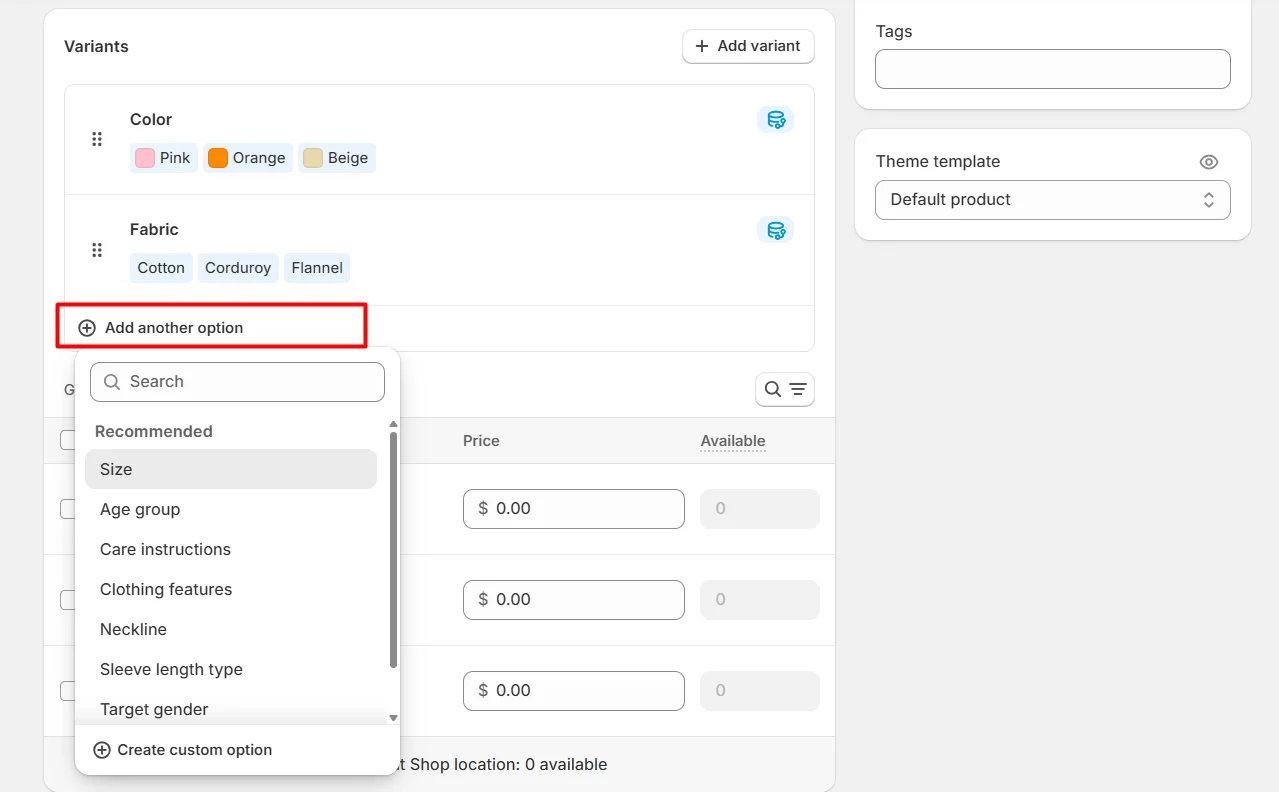This screenshot has width=1279, height=792.
Task: Open the Default product theme template dropdown
Action: pos(1052,199)
